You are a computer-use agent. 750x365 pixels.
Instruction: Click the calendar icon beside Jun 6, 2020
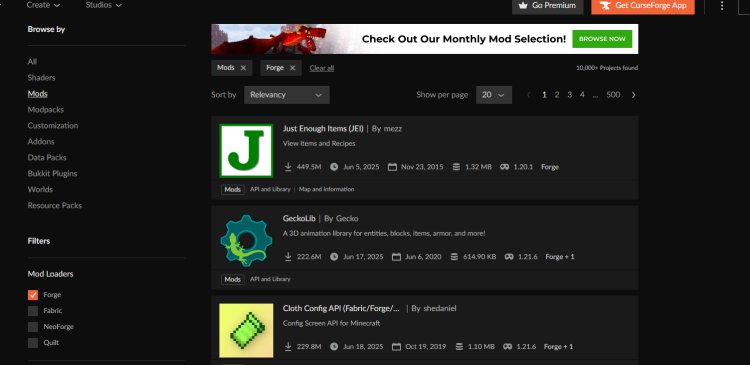point(396,257)
